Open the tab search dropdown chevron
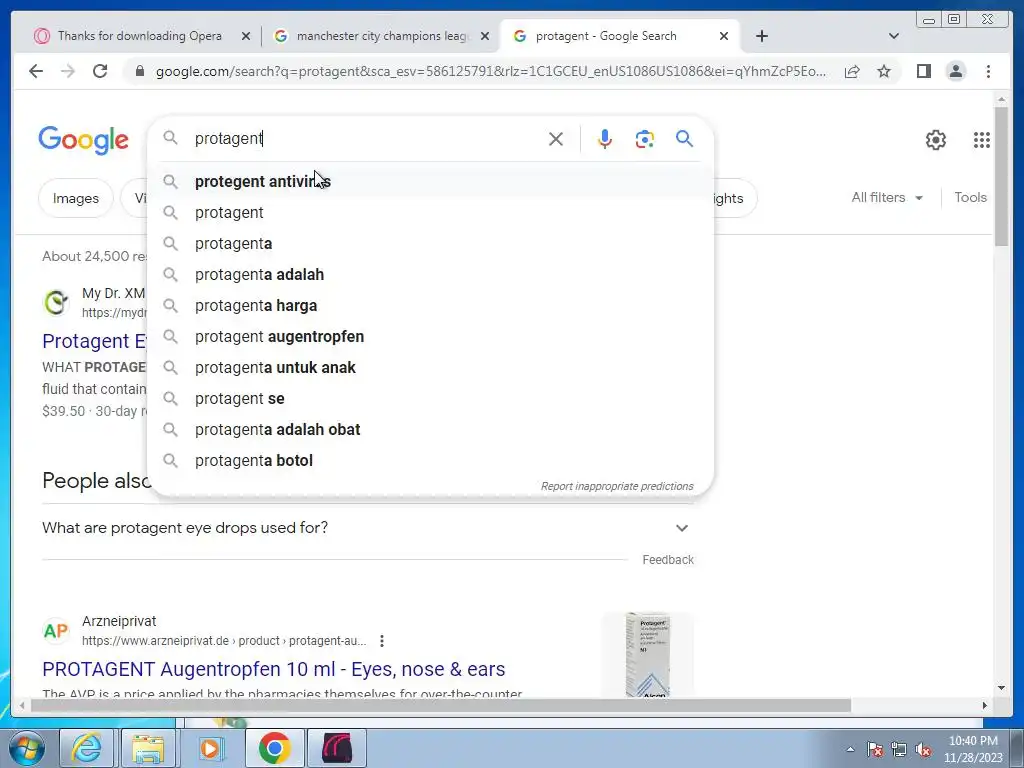The width and height of the screenshot is (1024, 768). coord(894,36)
